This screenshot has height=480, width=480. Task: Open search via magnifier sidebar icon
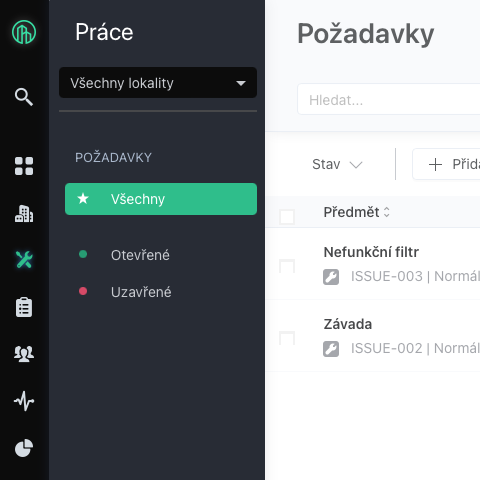(x=24, y=97)
